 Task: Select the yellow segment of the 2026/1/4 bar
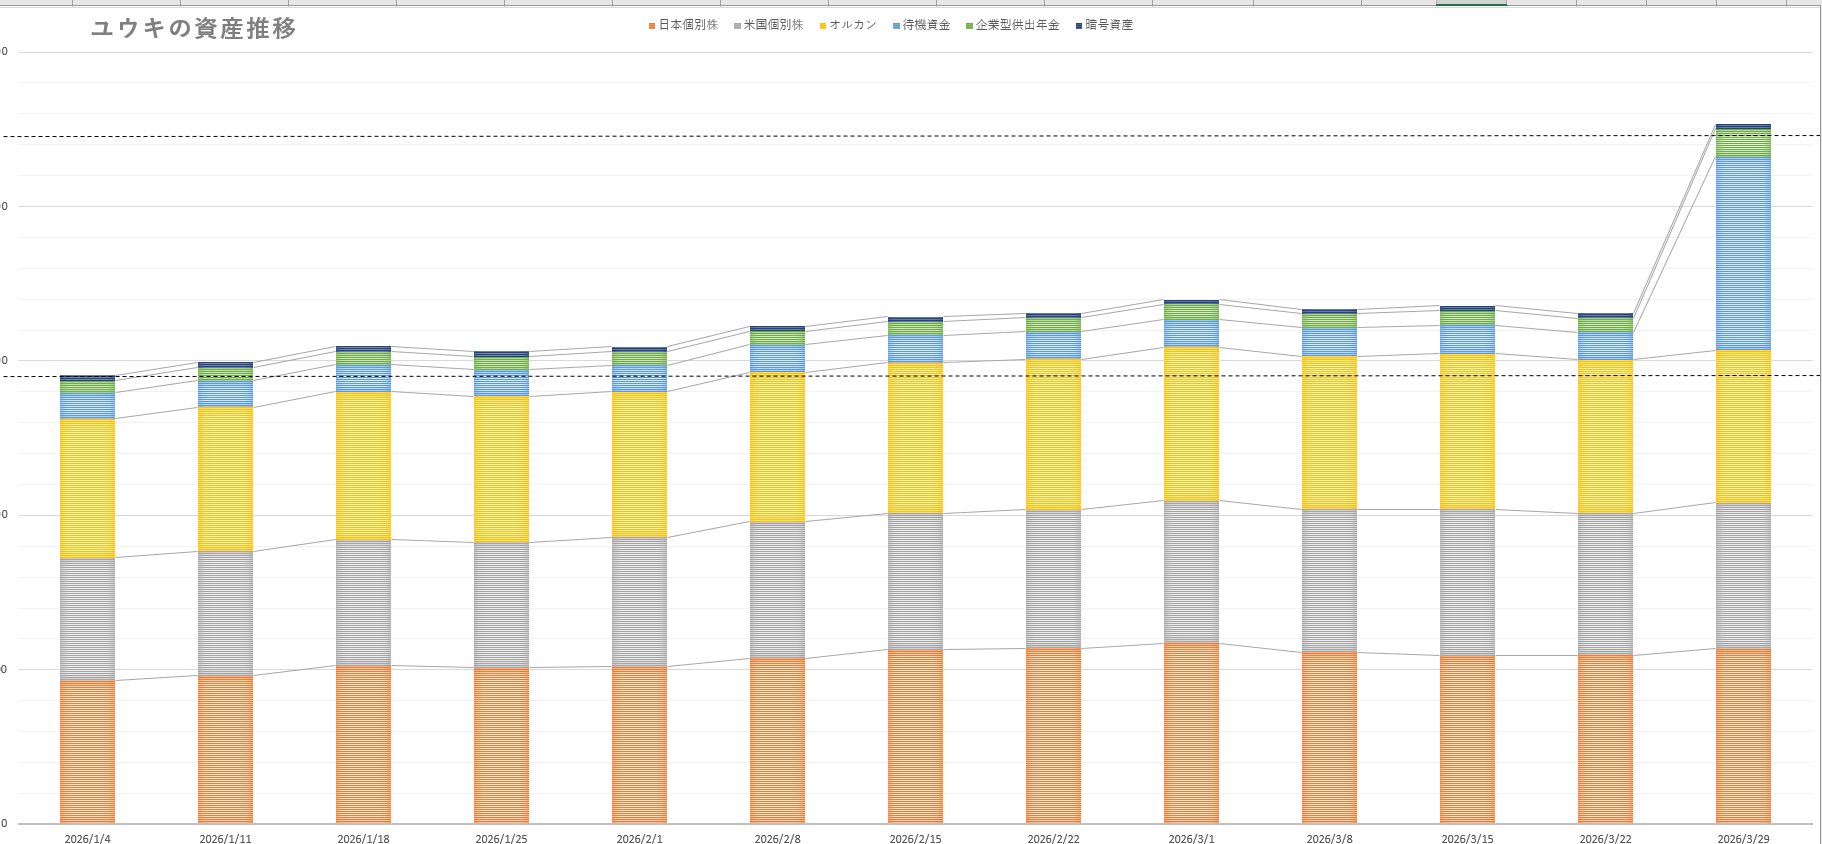[87, 488]
